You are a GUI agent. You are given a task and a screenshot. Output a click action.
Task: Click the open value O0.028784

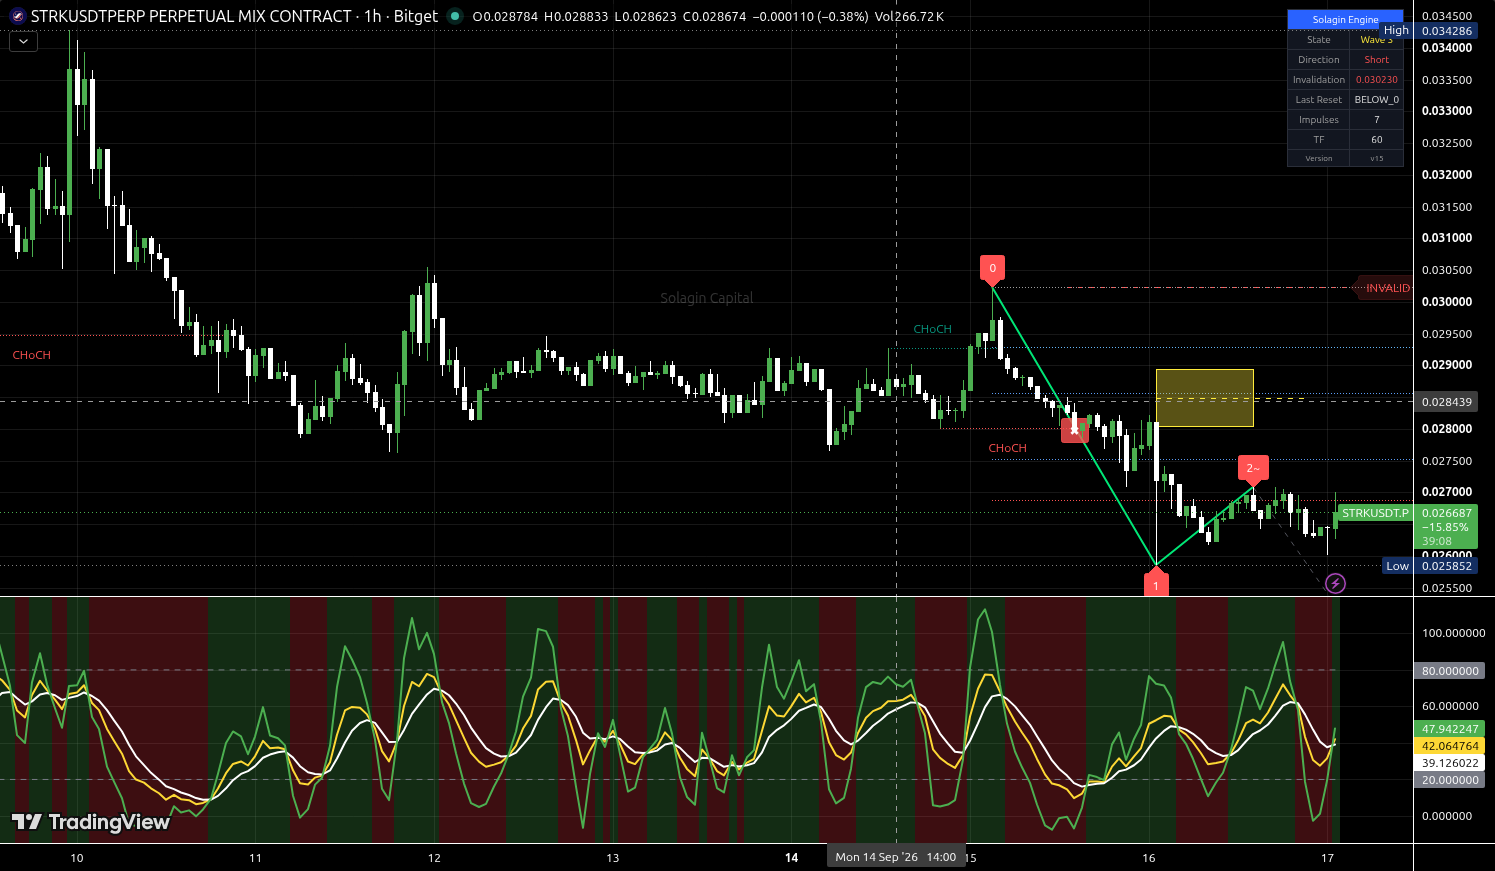(506, 16)
